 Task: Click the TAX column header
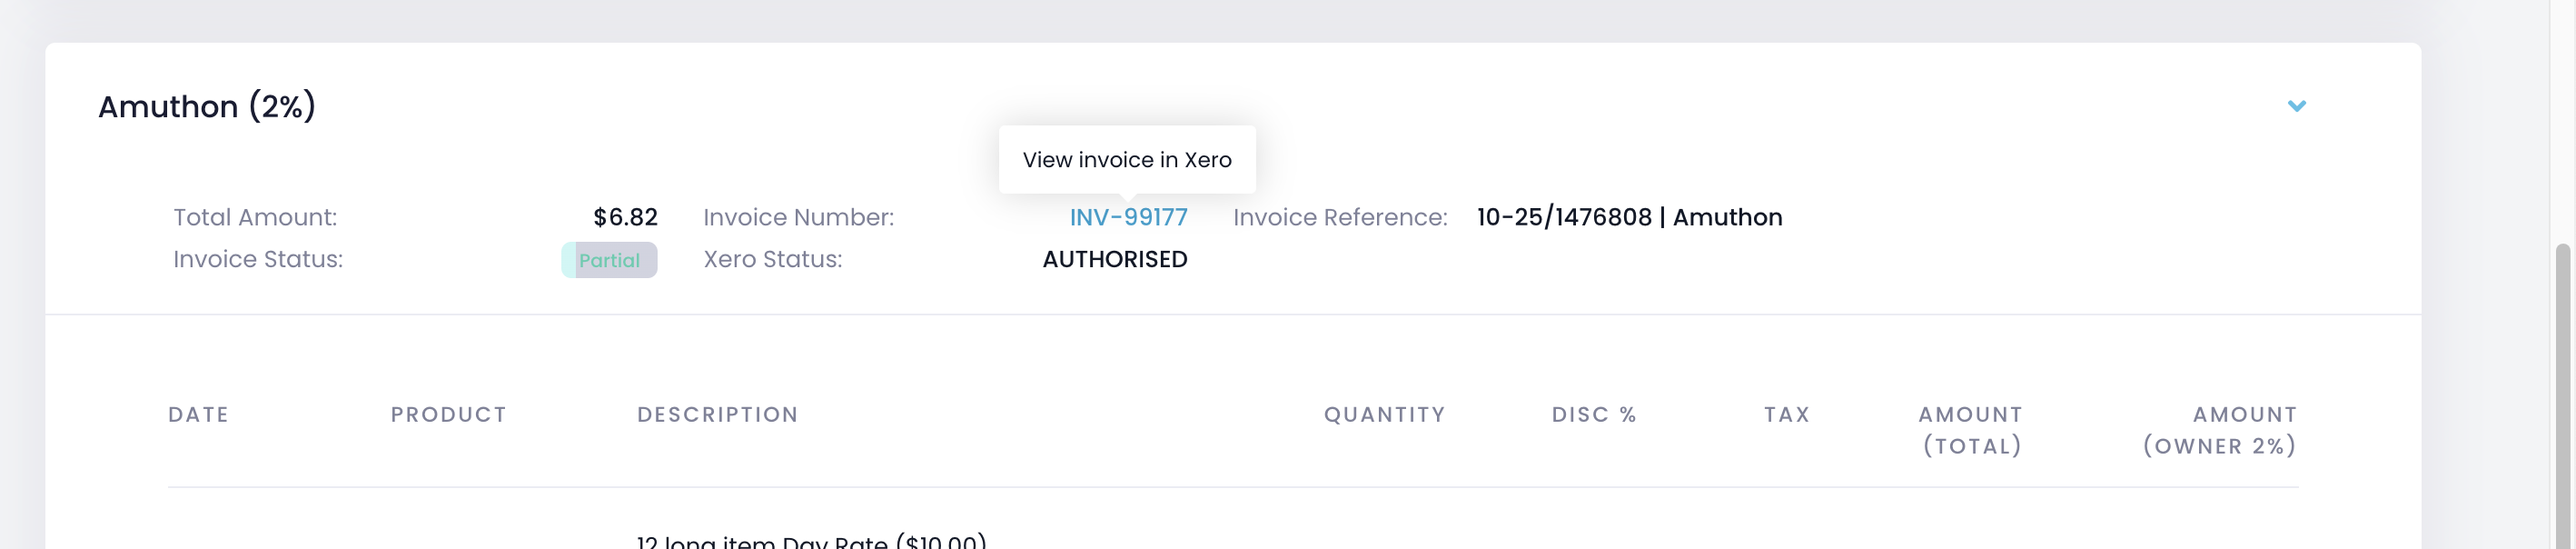tap(1786, 414)
